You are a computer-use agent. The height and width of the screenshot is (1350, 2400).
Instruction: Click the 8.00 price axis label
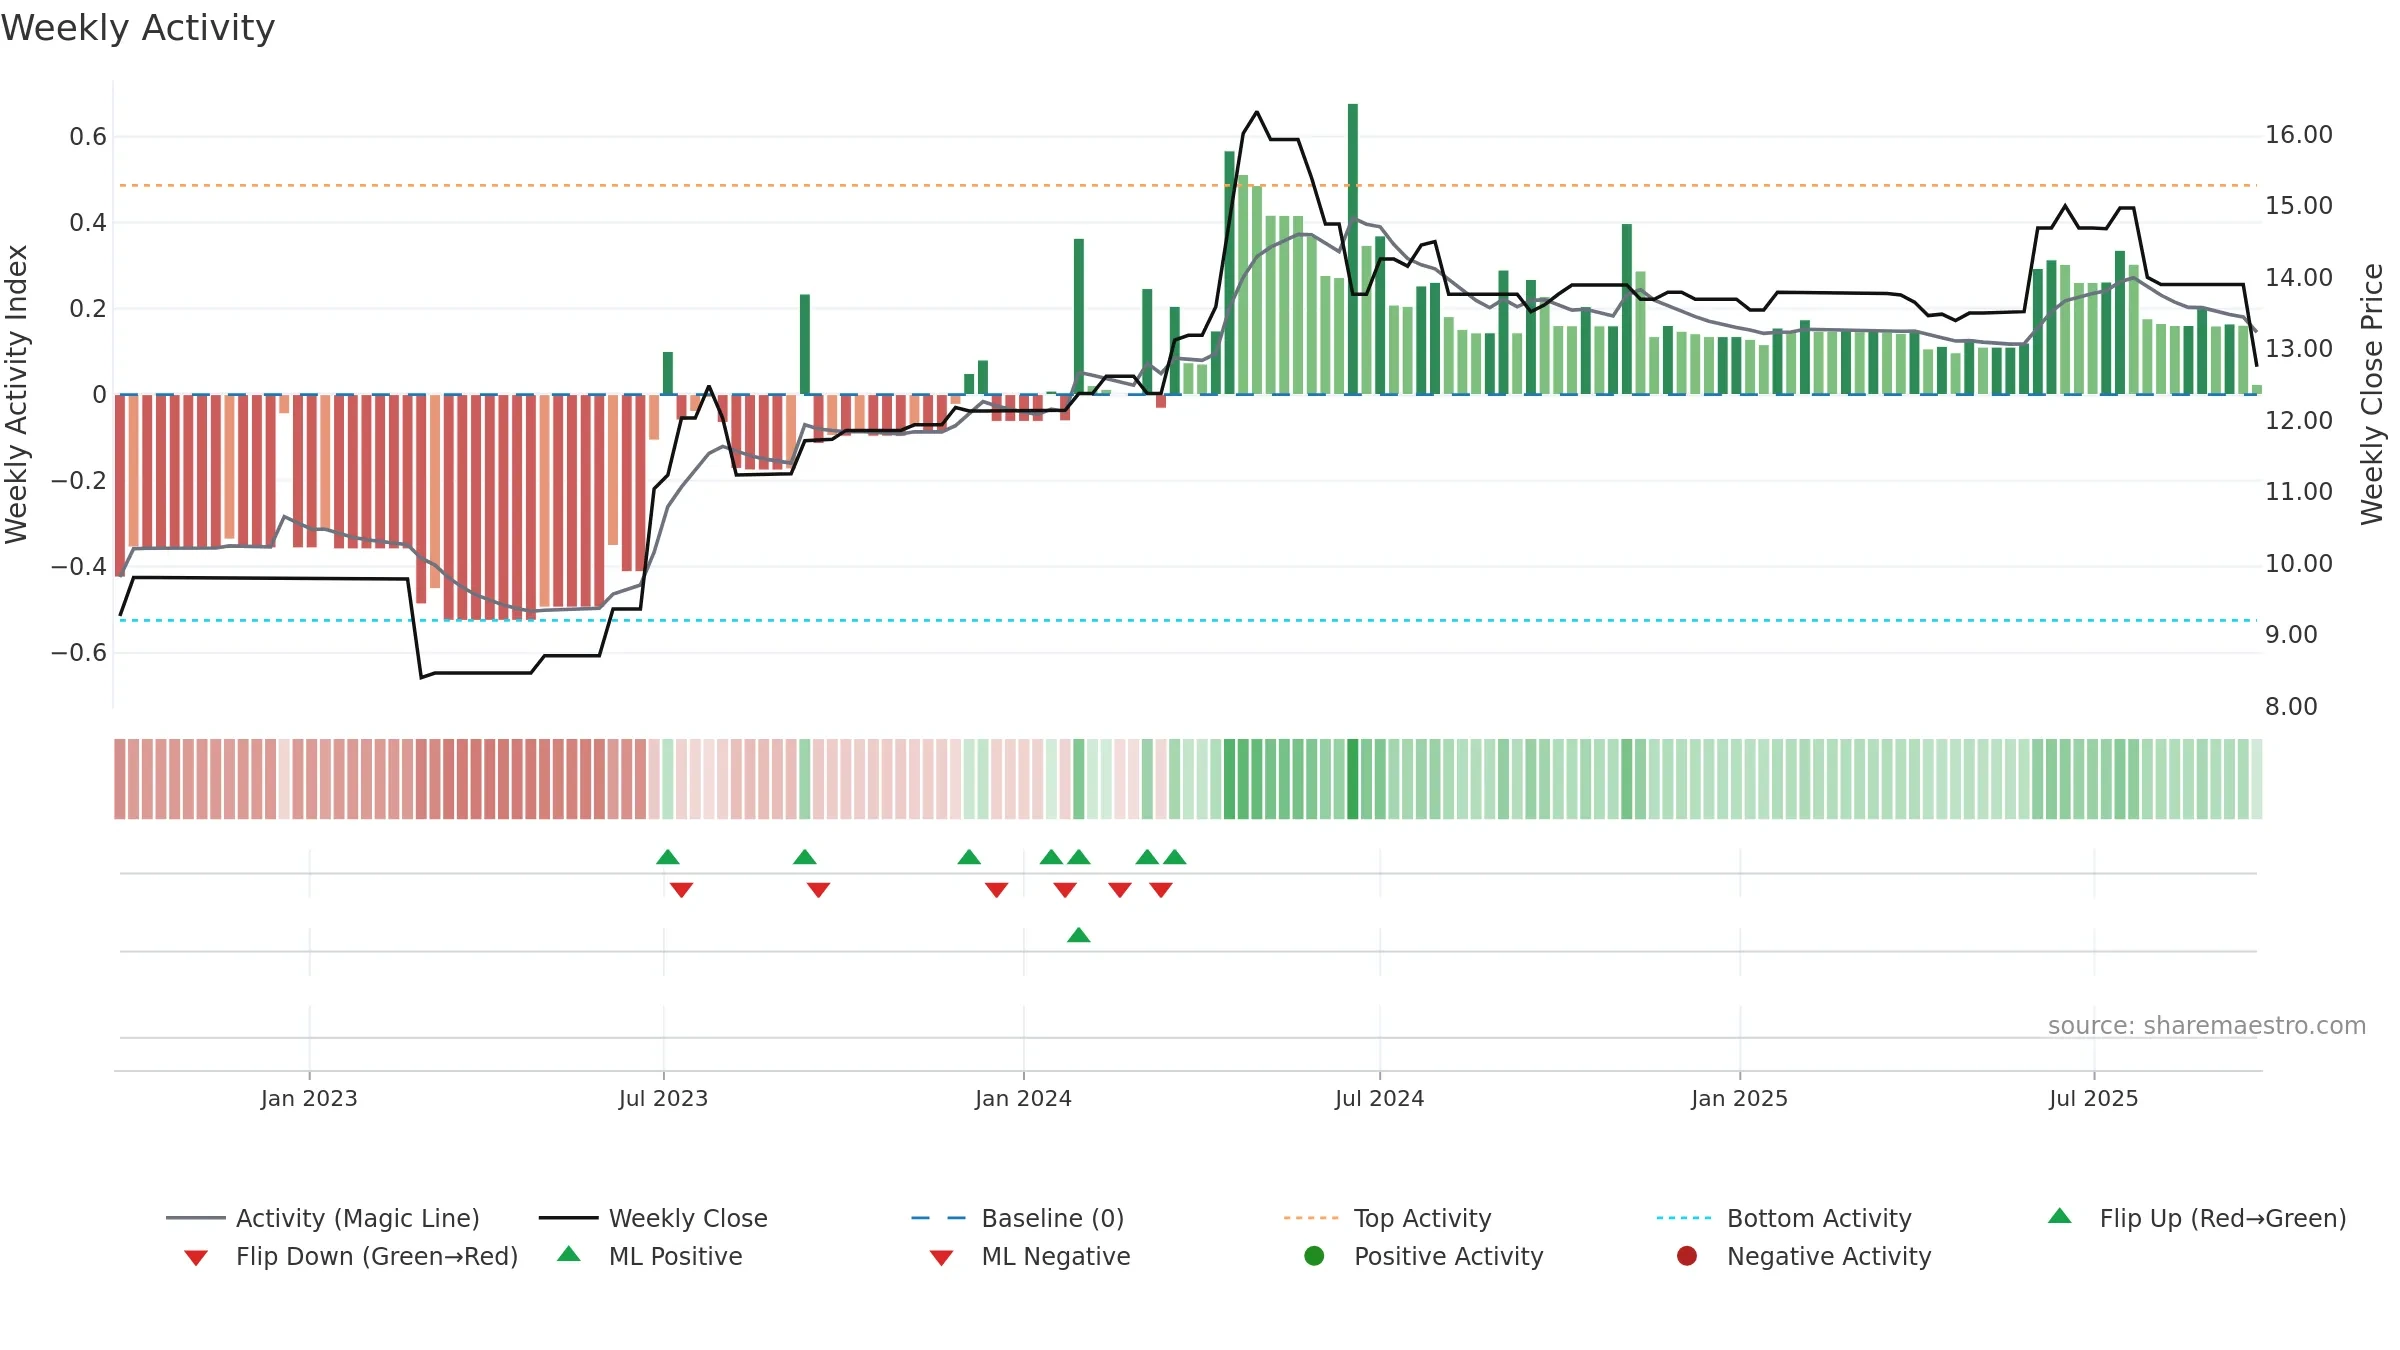2291,707
